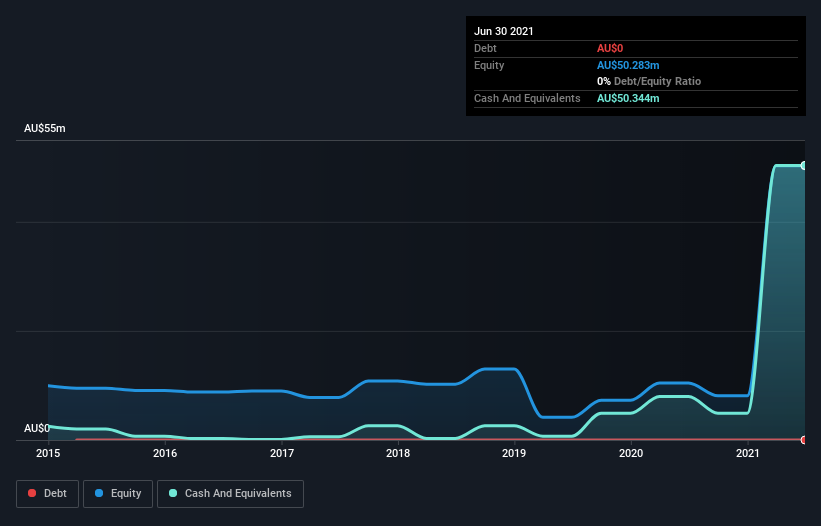
Task: Click the red Debt legend dot
Action: (32, 493)
